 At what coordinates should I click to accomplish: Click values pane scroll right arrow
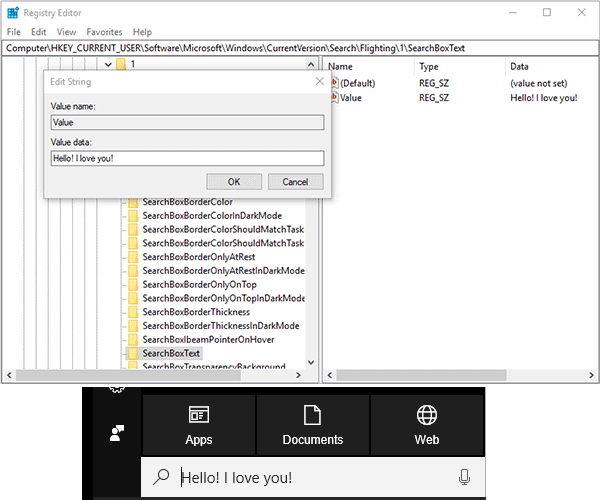(591, 375)
